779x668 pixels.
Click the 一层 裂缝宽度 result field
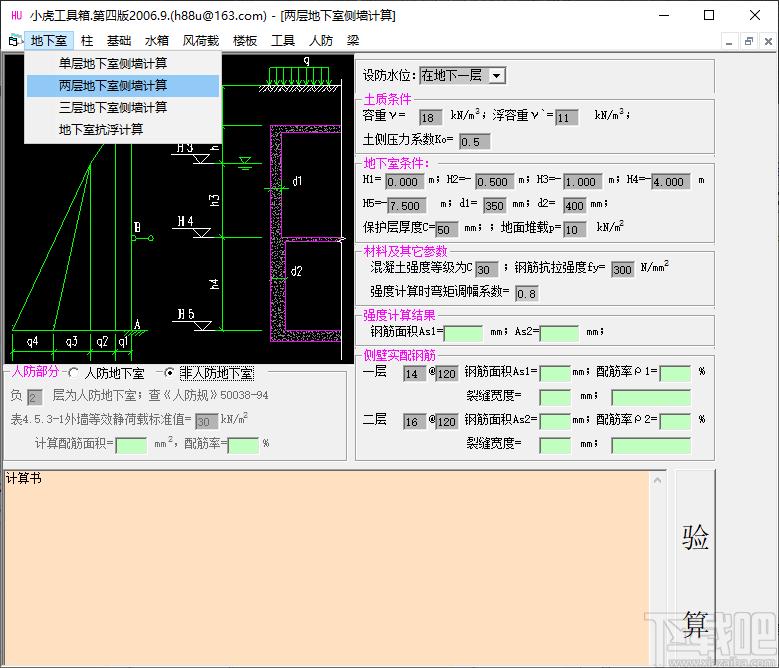pyautogui.click(x=555, y=397)
